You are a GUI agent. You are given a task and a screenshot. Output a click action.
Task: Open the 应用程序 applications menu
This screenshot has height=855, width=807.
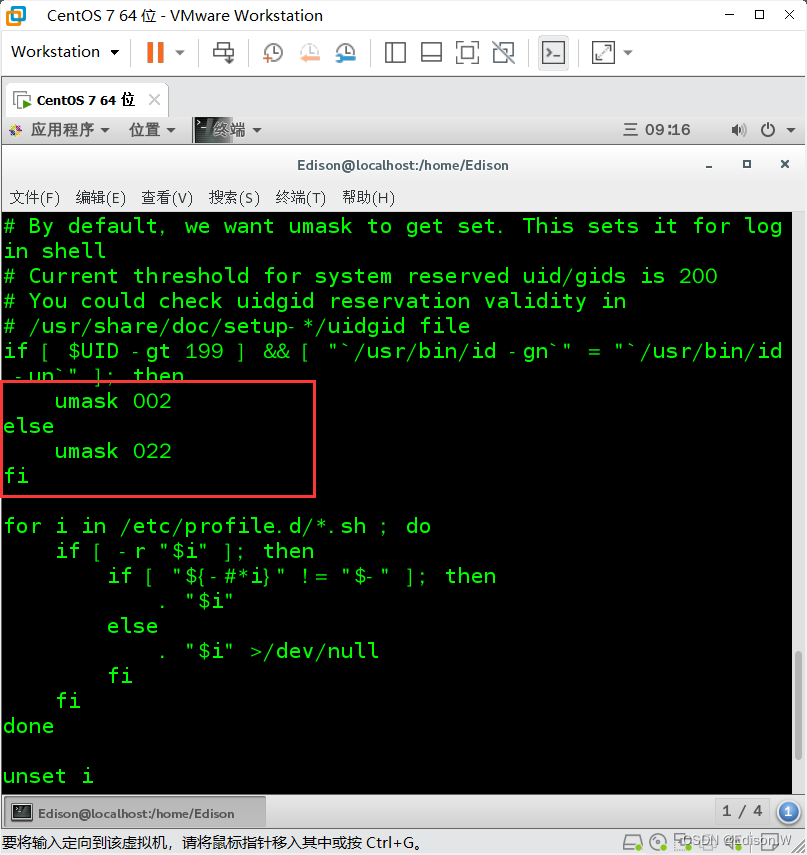pyautogui.click(x=59, y=130)
